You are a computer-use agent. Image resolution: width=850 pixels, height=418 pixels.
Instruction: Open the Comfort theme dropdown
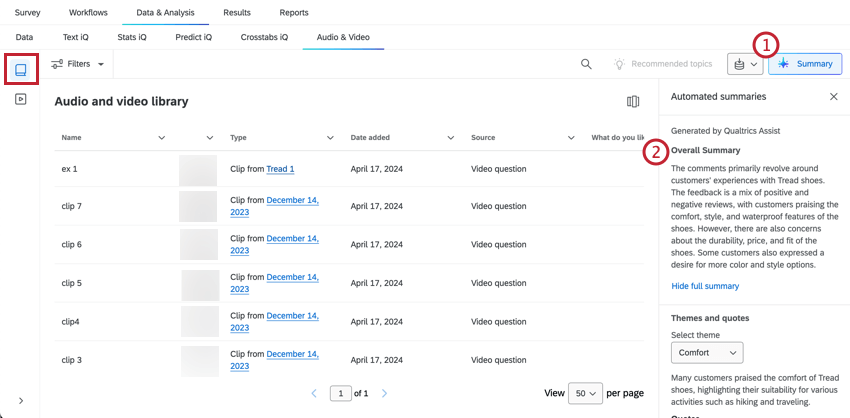tap(707, 353)
